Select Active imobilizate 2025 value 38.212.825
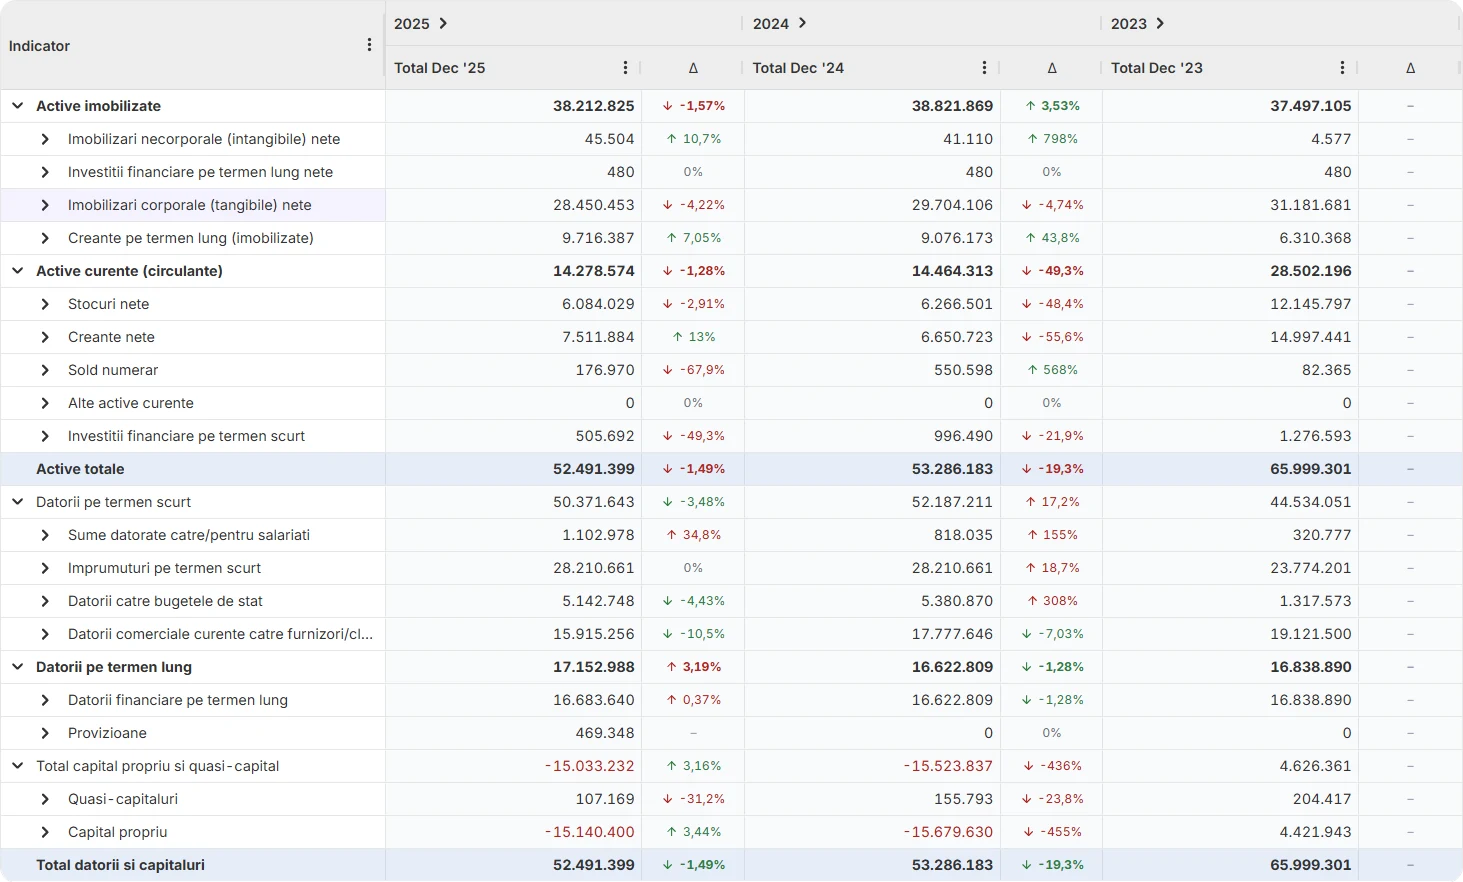 pyautogui.click(x=594, y=106)
